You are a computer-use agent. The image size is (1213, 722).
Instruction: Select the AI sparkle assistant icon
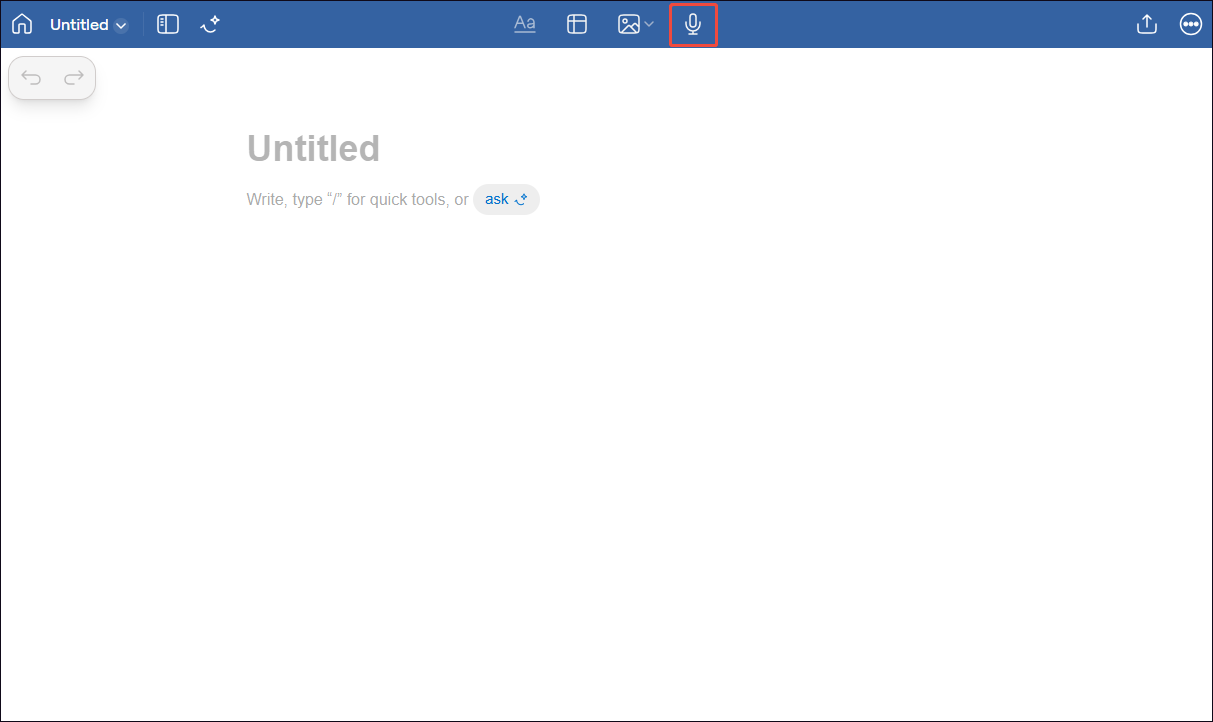tap(210, 23)
